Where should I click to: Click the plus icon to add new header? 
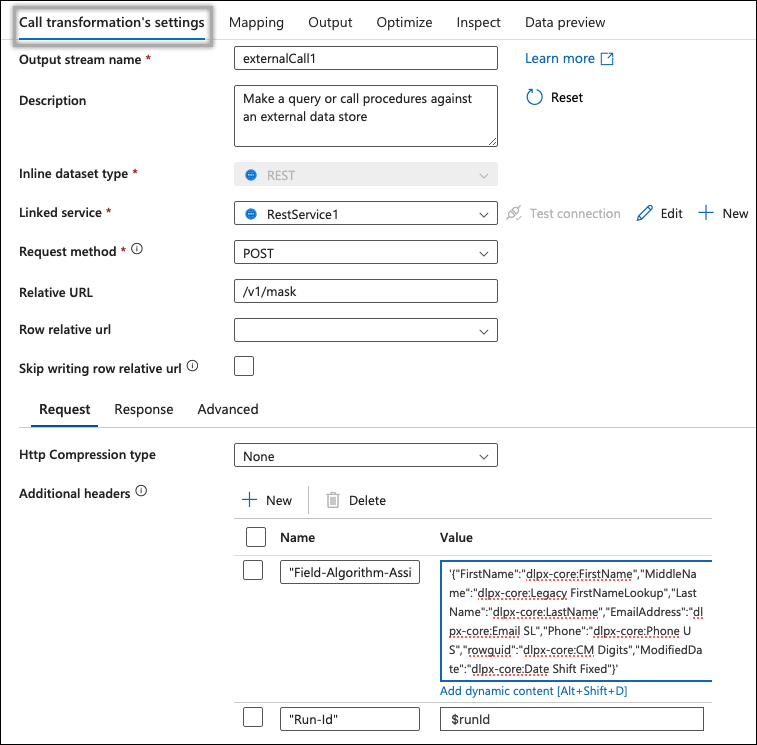click(250, 500)
